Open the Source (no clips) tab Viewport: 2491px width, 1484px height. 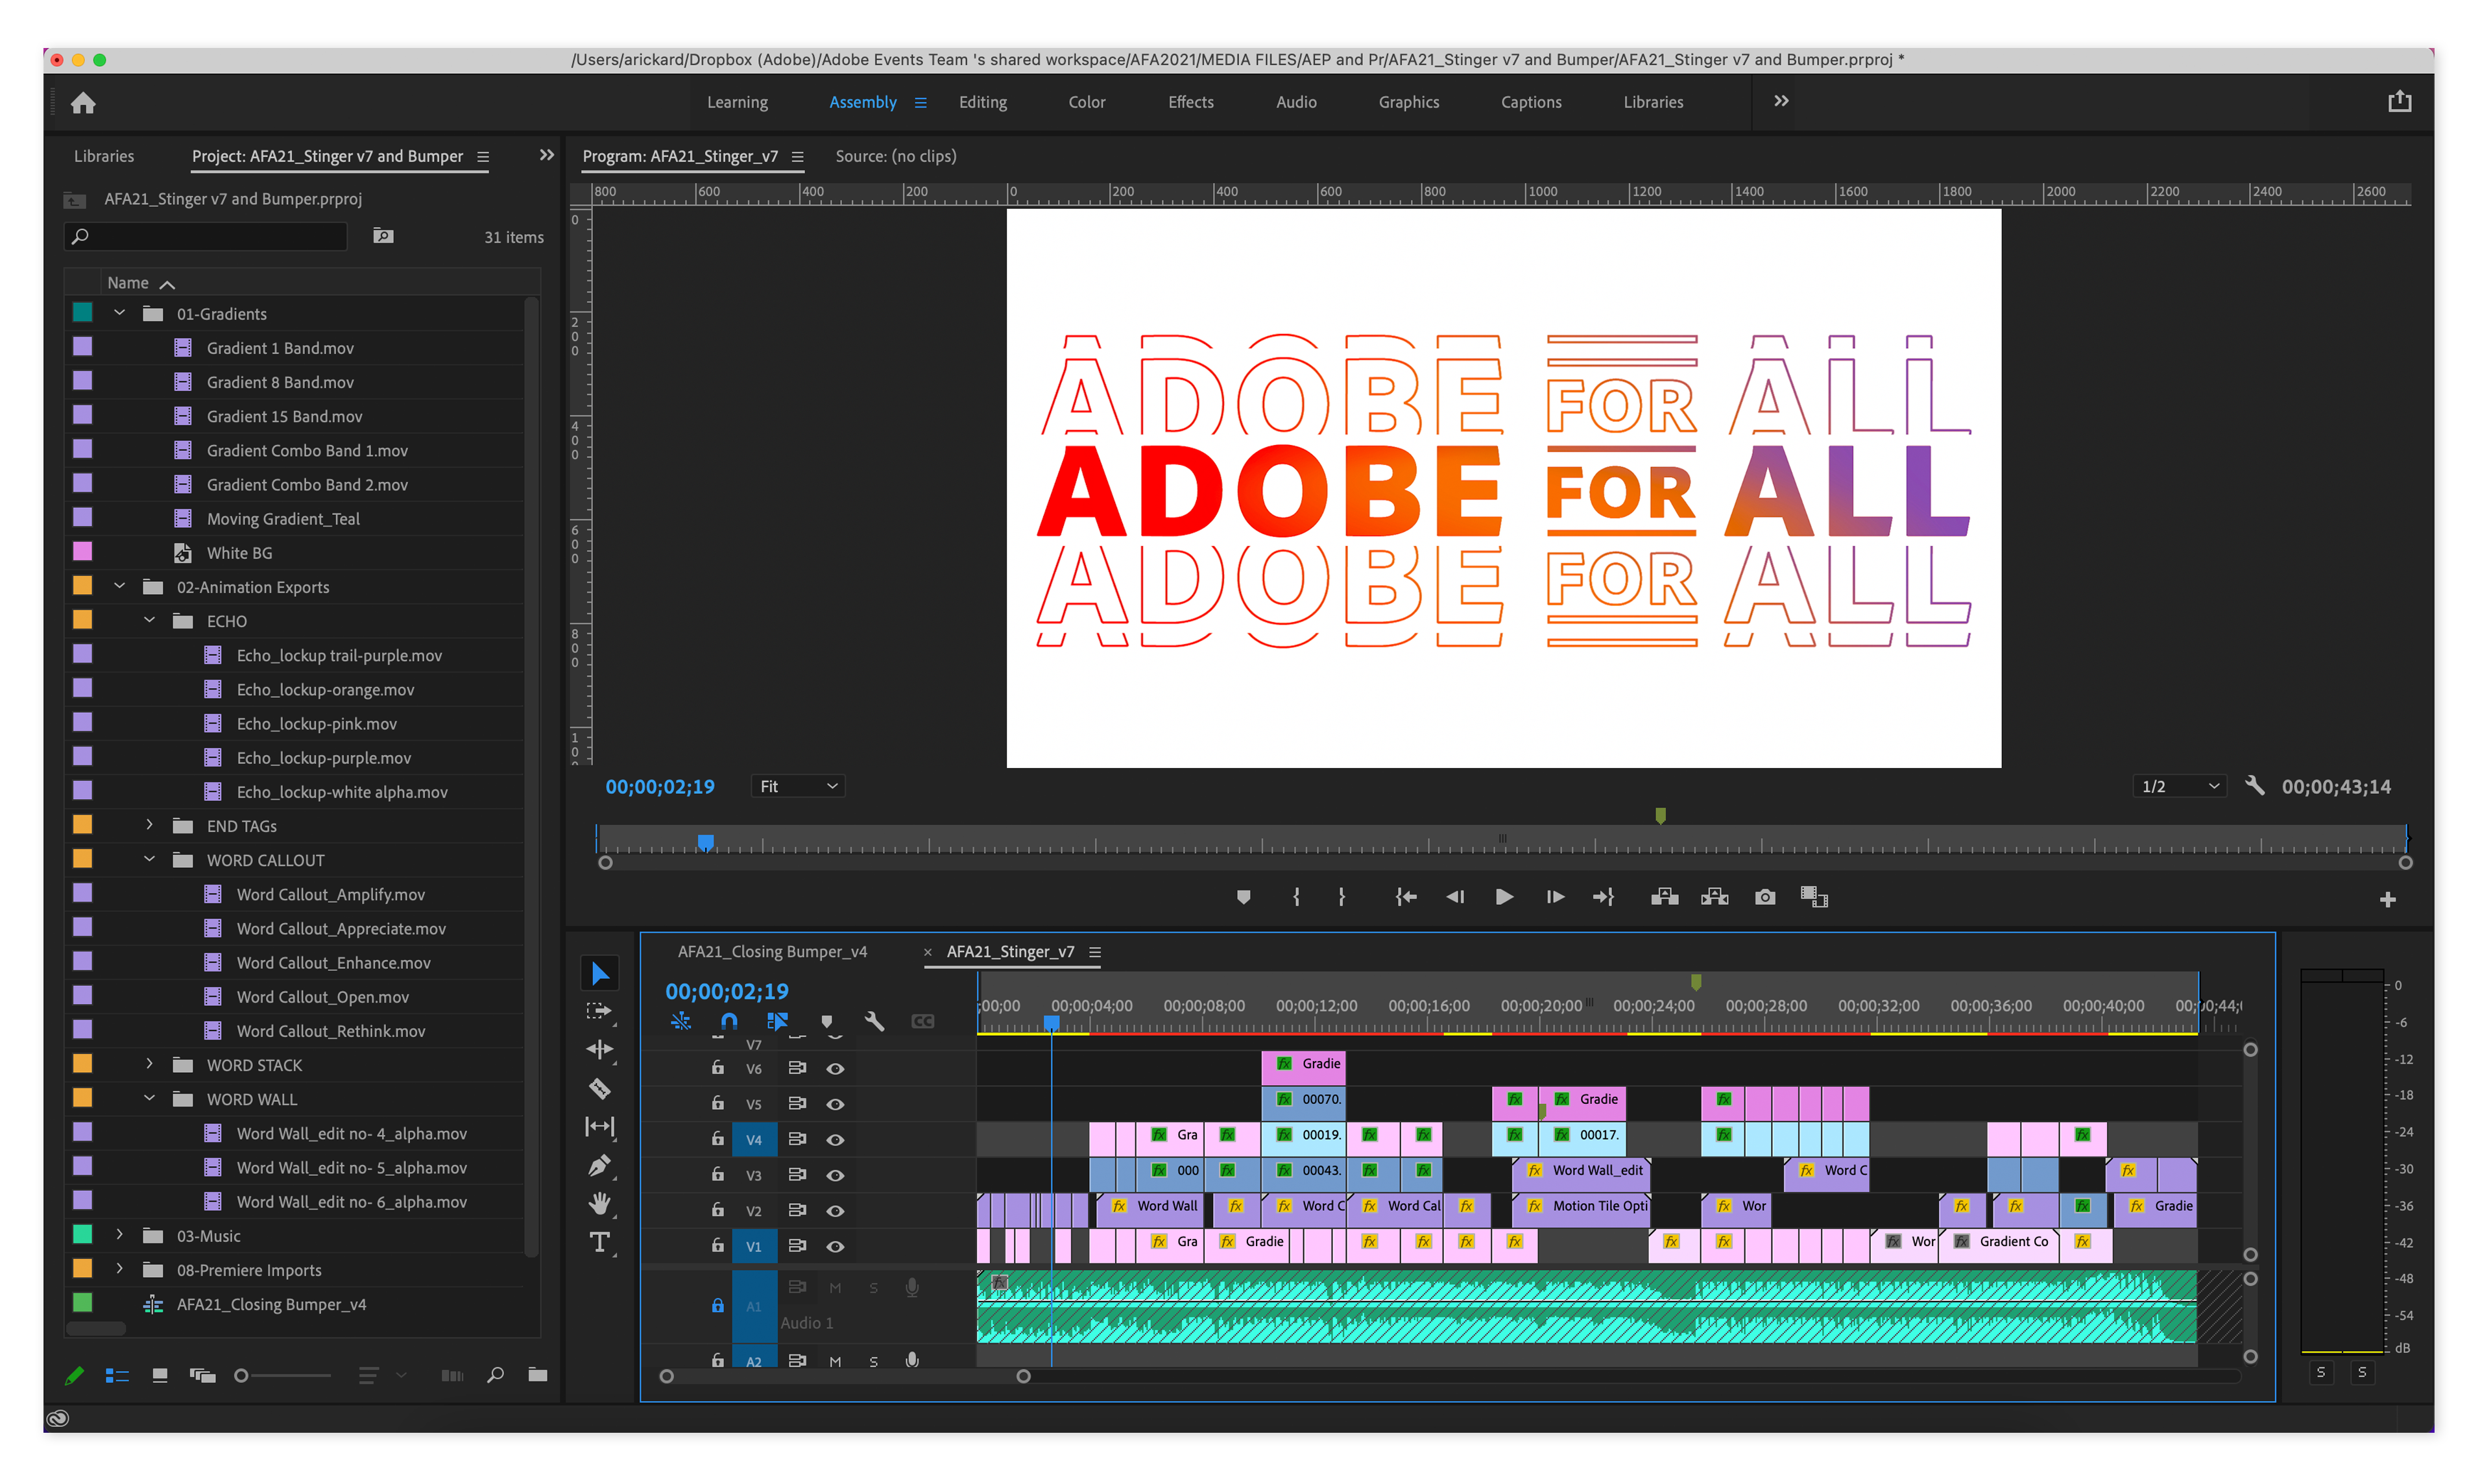[x=896, y=156]
